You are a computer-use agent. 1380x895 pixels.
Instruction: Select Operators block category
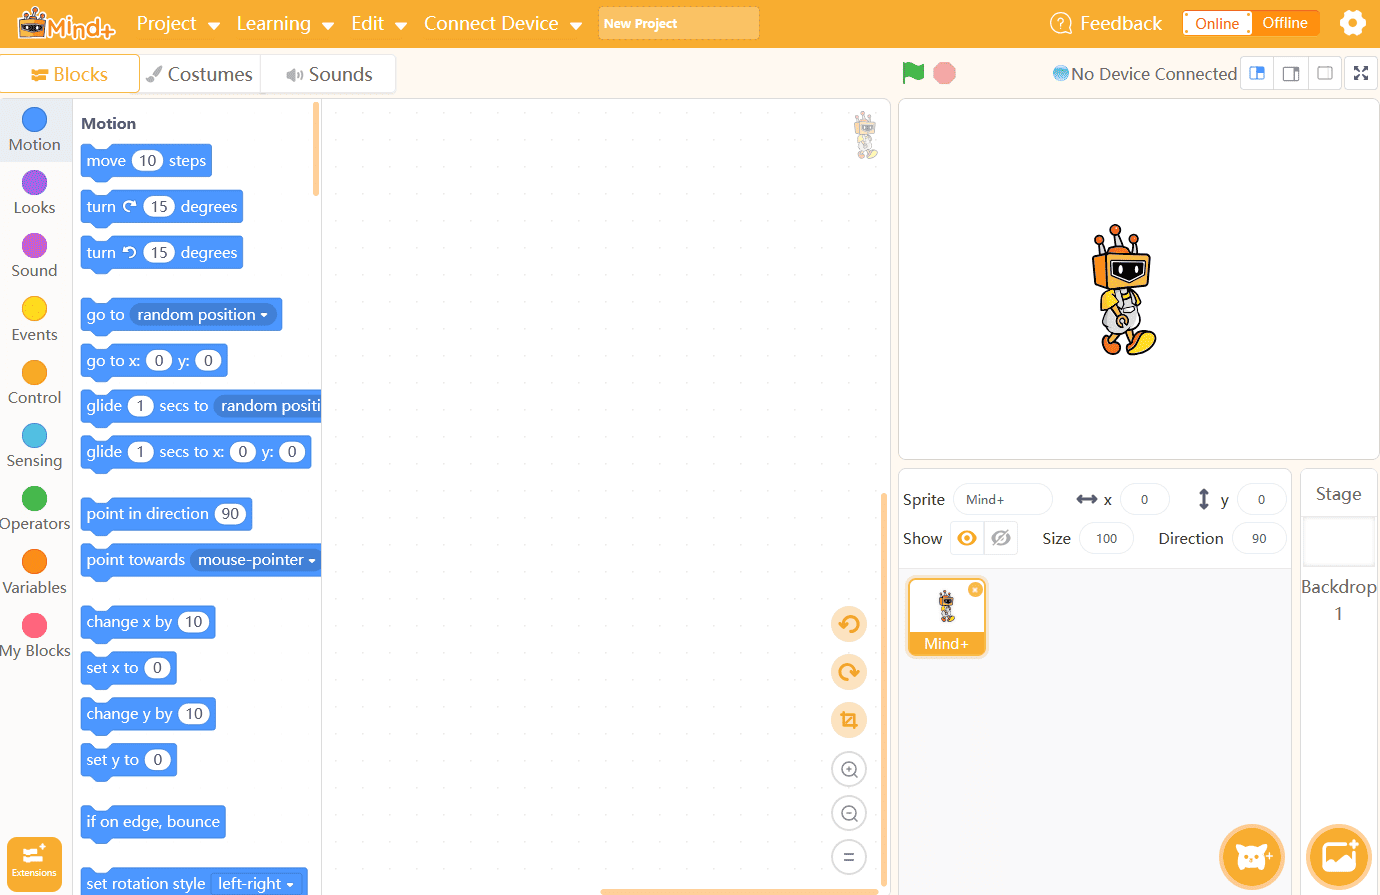pos(34,510)
